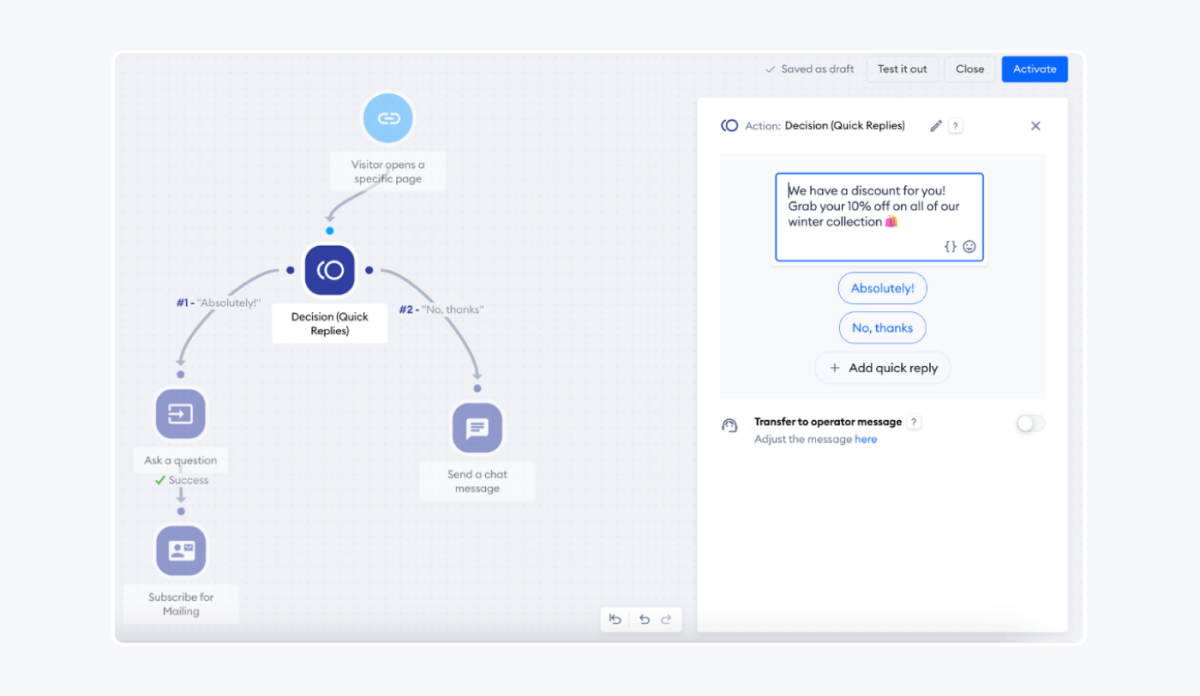Activate the chatbot flow
The image size is (1200, 696).
(x=1034, y=68)
